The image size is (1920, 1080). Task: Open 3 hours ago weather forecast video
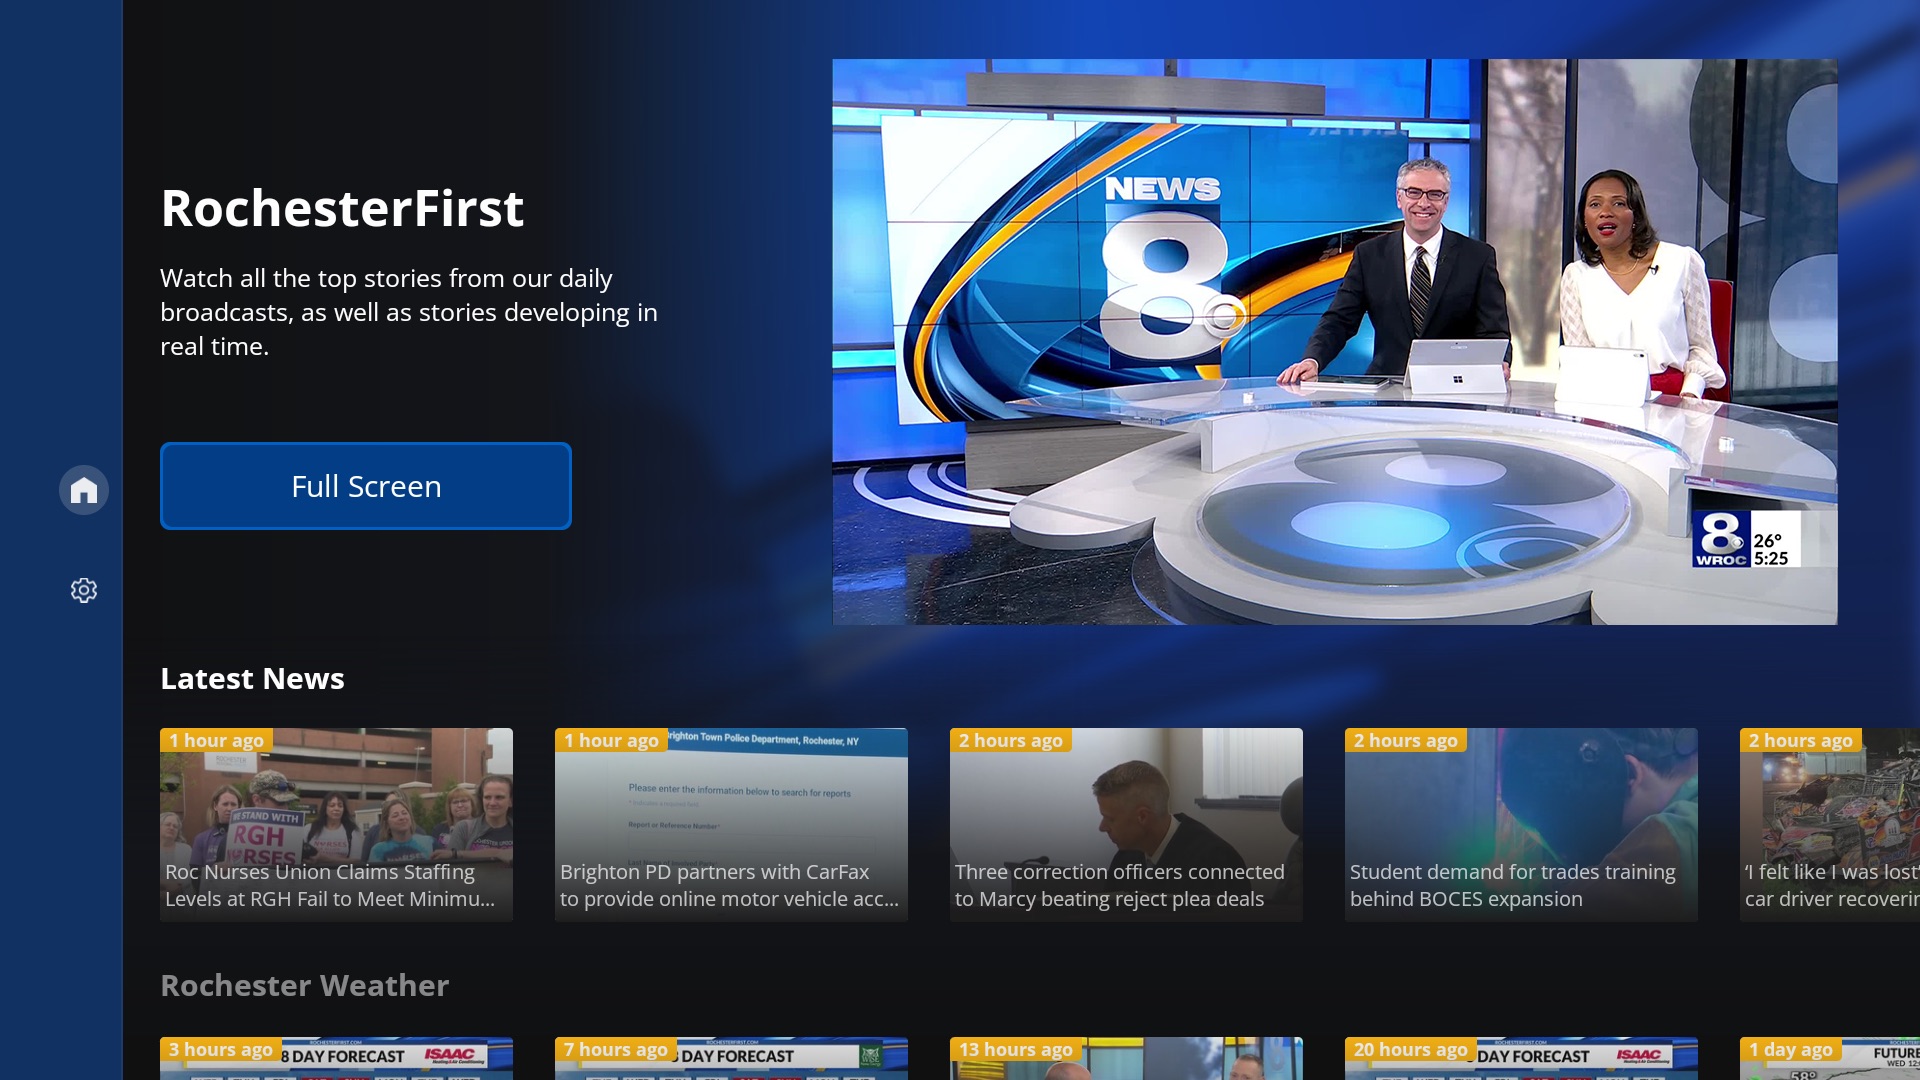tap(336, 1058)
